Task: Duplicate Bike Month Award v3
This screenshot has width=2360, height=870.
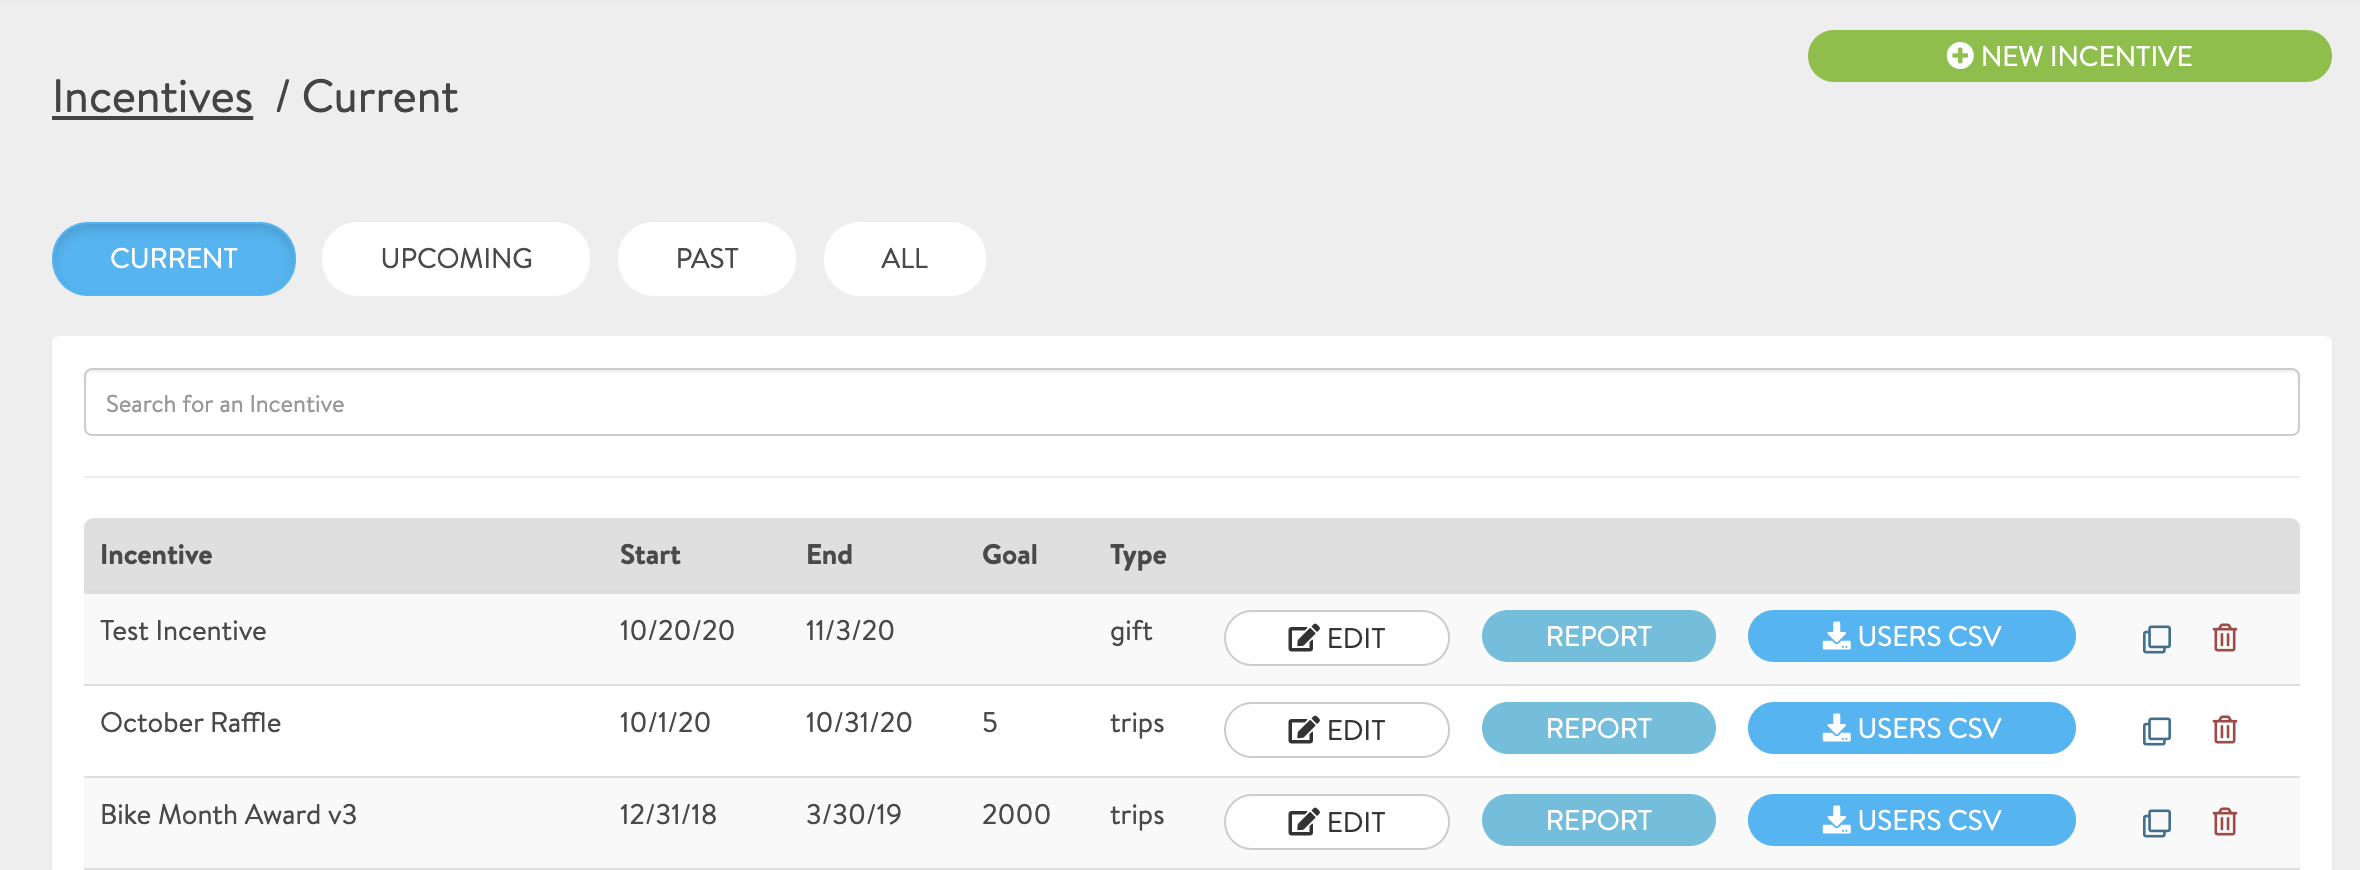Action: click(2157, 822)
